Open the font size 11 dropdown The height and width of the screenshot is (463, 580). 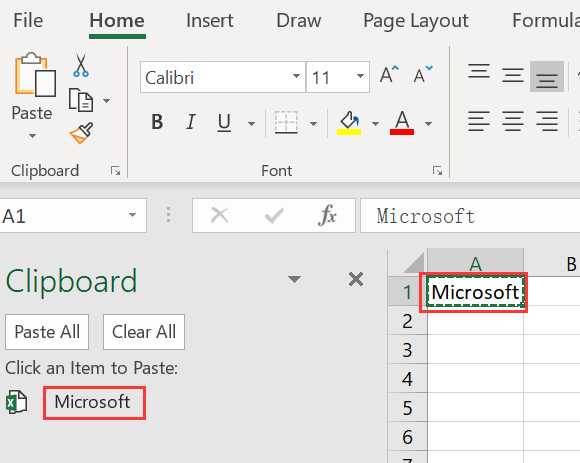pyautogui.click(x=360, y=77)
